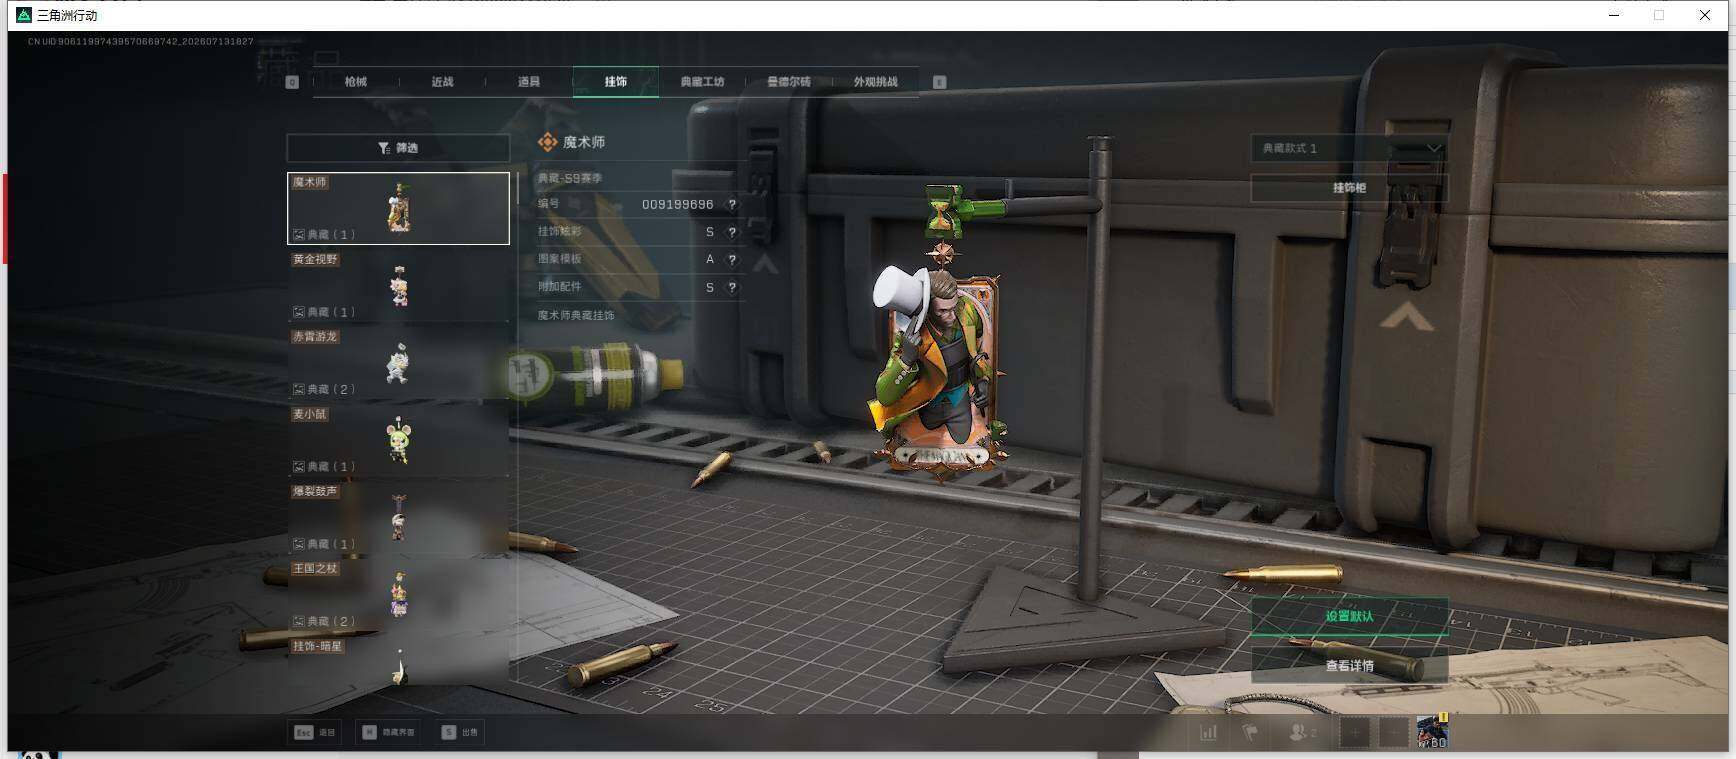Click the serial number 009199696
The height and width of the screenshot is (759, 1736).
pyautogui.click(x=677, y=204)
